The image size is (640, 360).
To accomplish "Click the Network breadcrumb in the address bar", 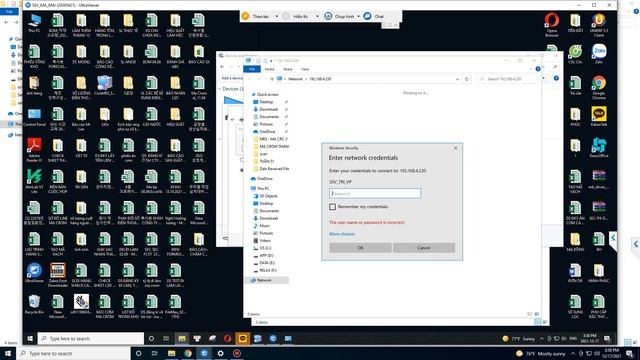I will (x=295, y=79).
